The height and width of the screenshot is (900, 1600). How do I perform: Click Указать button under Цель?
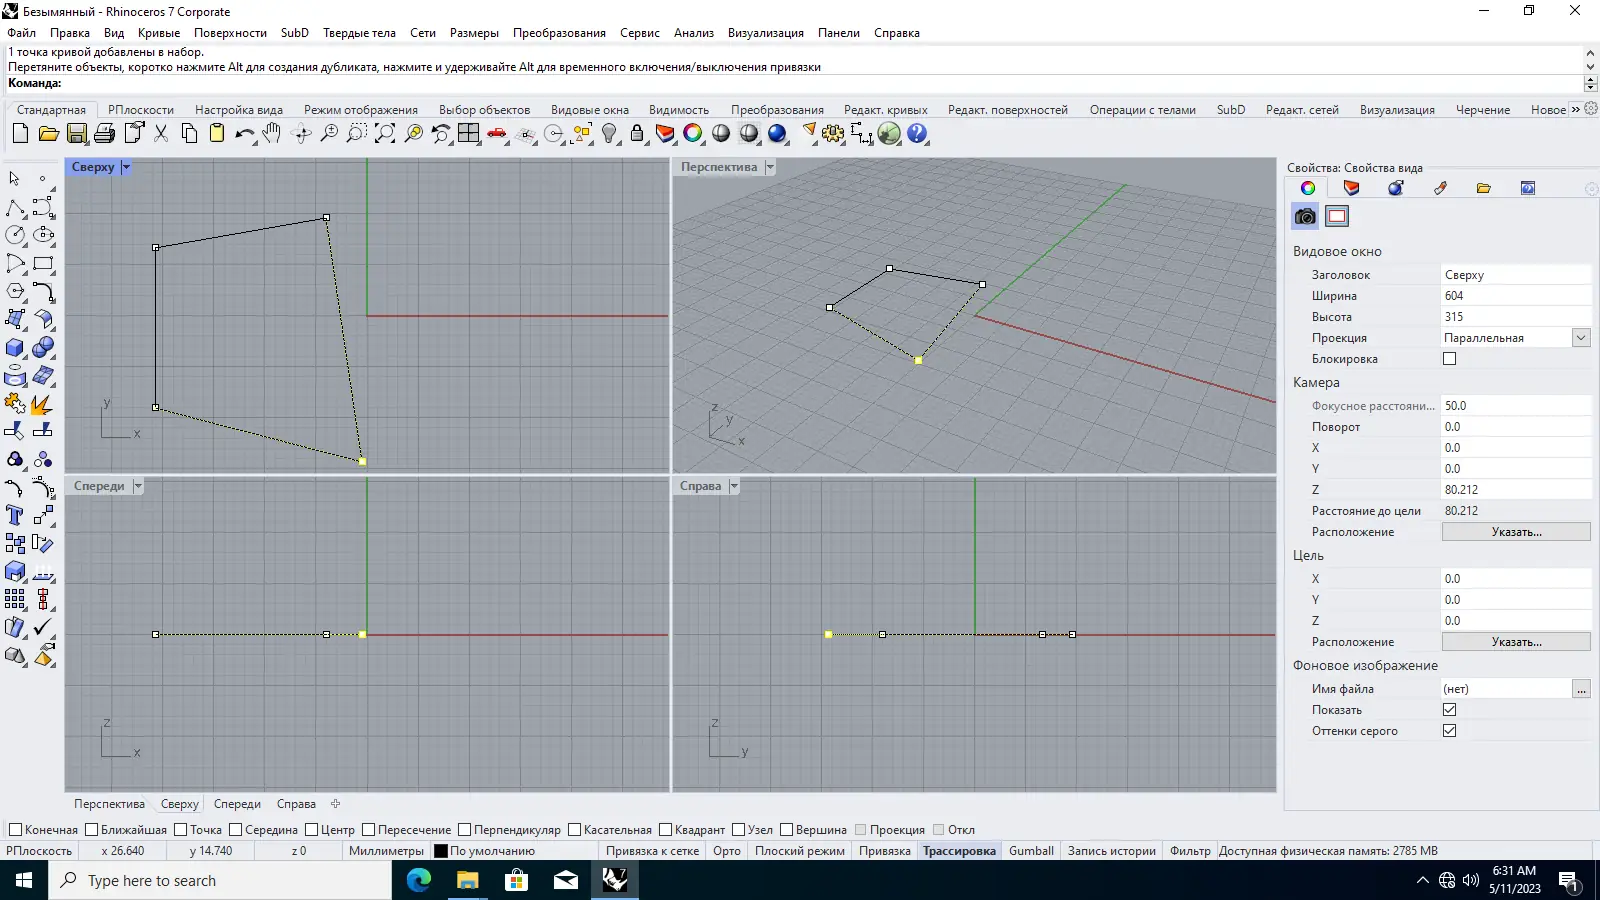(x=1516, y=642)
